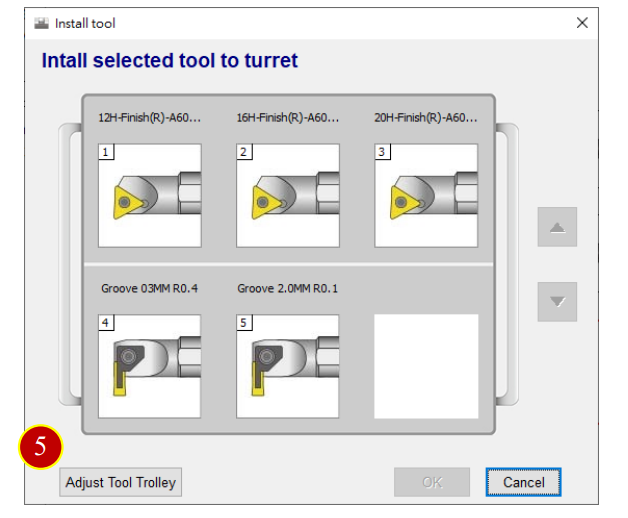
Task: Click the slot number 5 badge
Action: (x=244, y=323)
